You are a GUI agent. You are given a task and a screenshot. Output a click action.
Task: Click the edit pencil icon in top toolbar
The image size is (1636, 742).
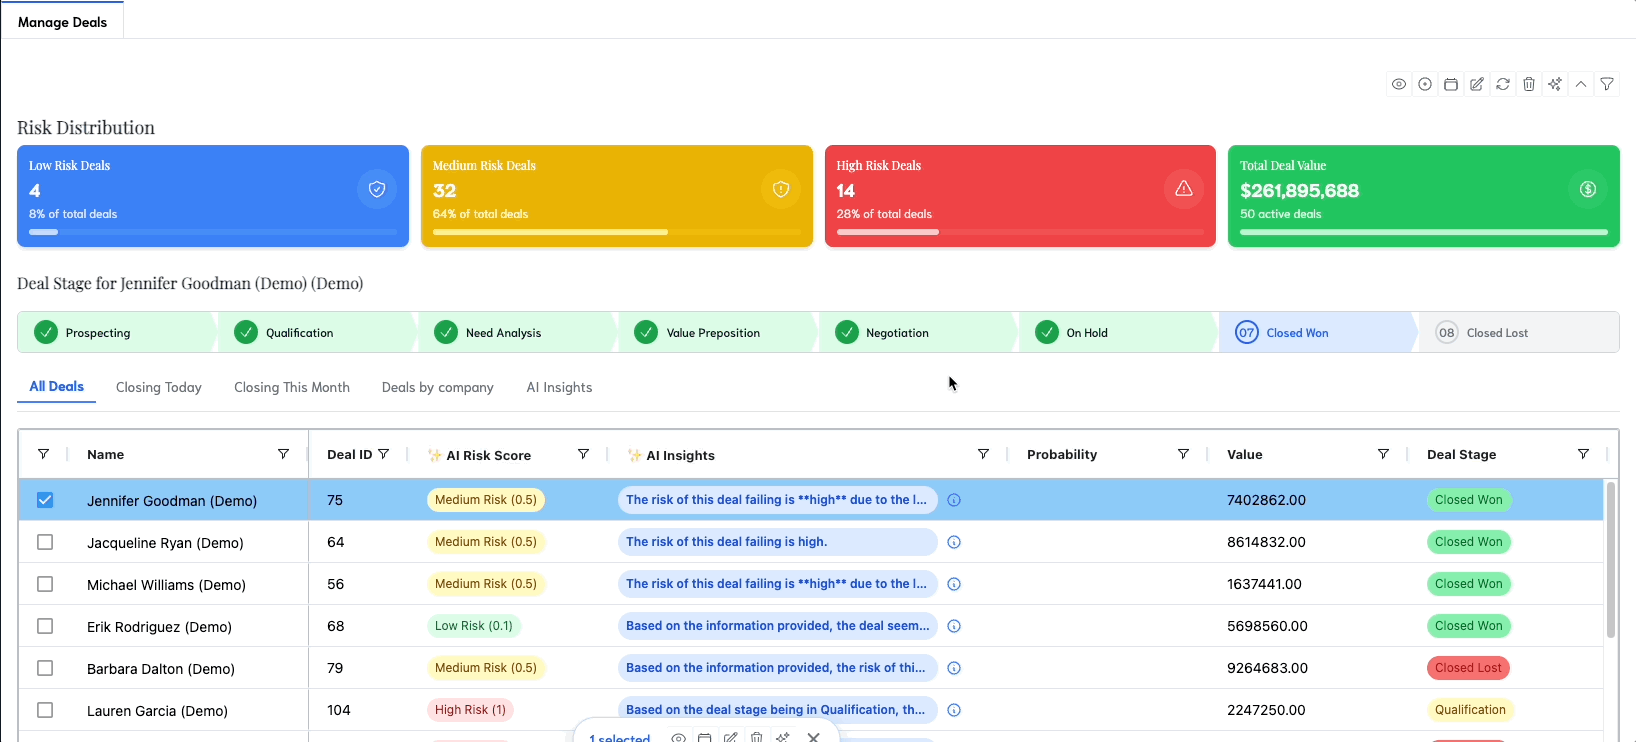(1477, 84)
